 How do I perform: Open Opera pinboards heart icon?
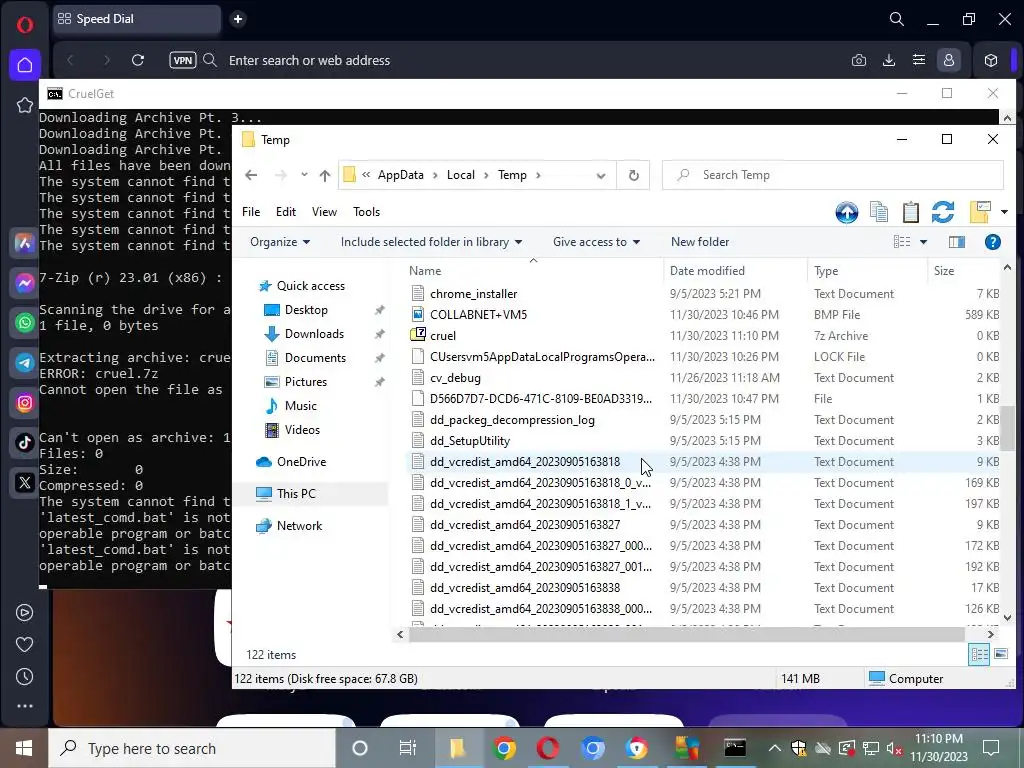25,645
